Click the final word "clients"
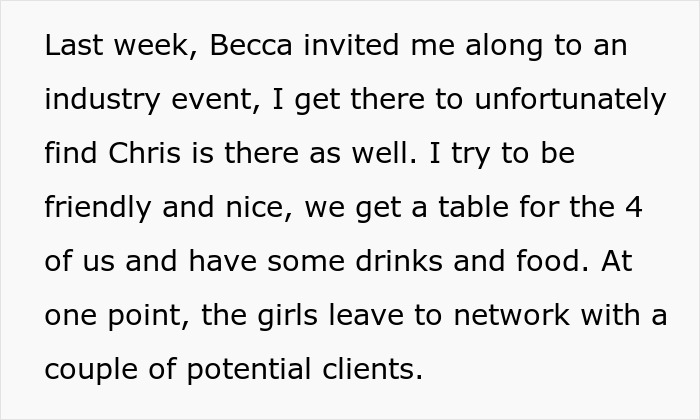This screenshot has width=700, height=420. pyautogui.click(x=374, y=370)
